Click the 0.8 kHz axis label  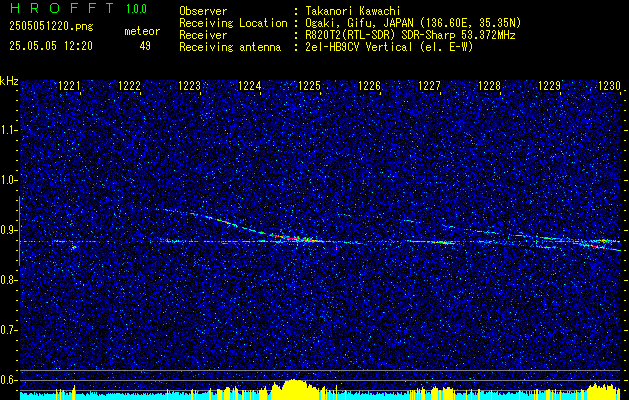click(x=9, y=280)
